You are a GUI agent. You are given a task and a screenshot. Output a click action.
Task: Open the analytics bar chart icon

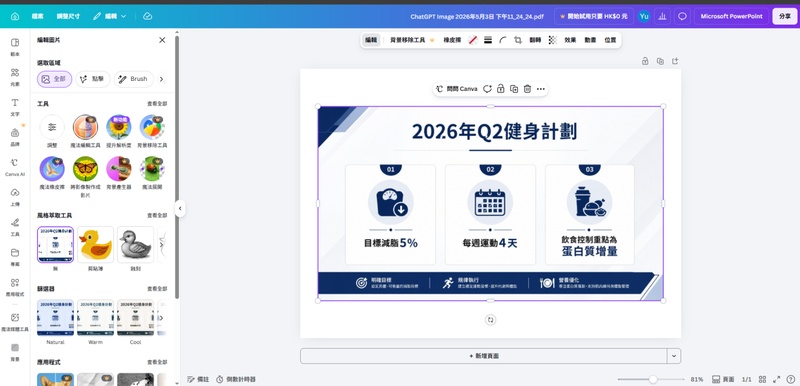[662, 16]
